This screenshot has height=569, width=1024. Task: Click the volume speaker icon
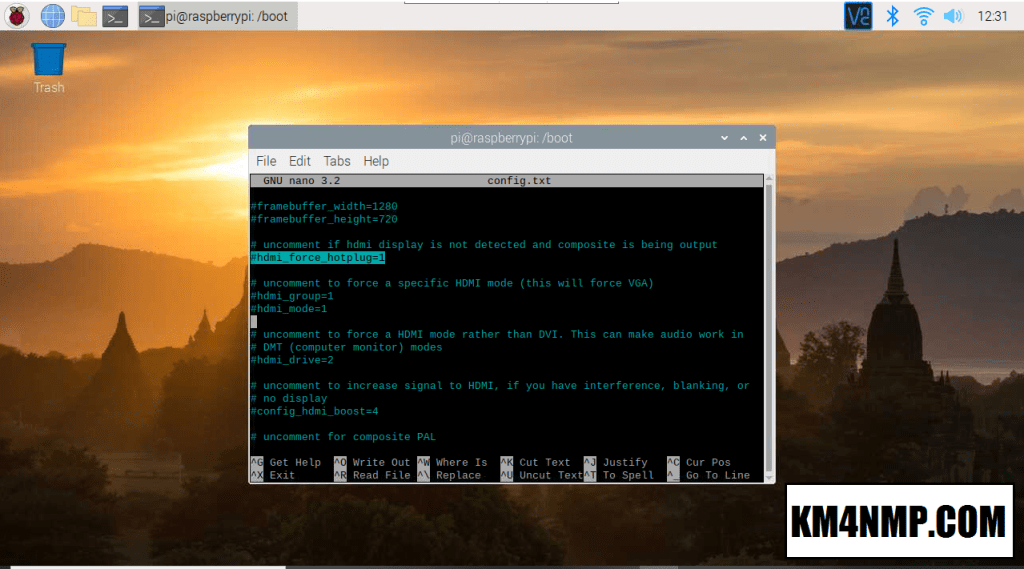(952, 15)
